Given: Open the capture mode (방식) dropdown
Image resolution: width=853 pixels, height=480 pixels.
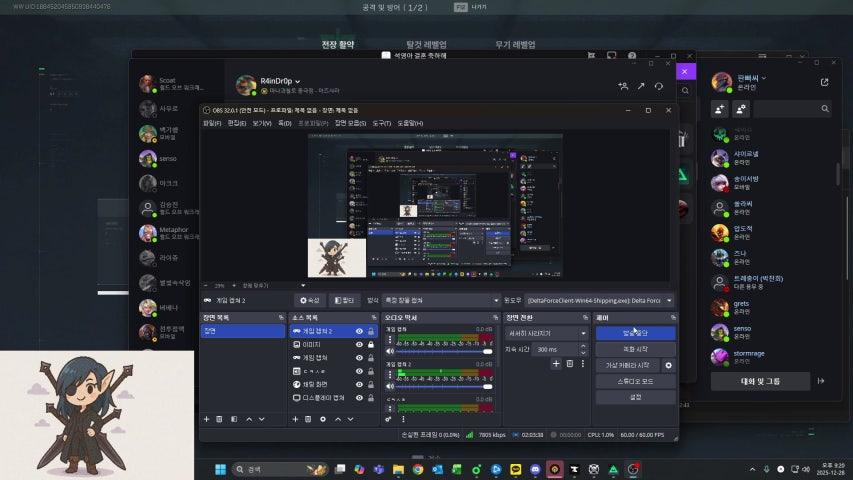Looking at the screenshot, I should click(x=441, y=300).
